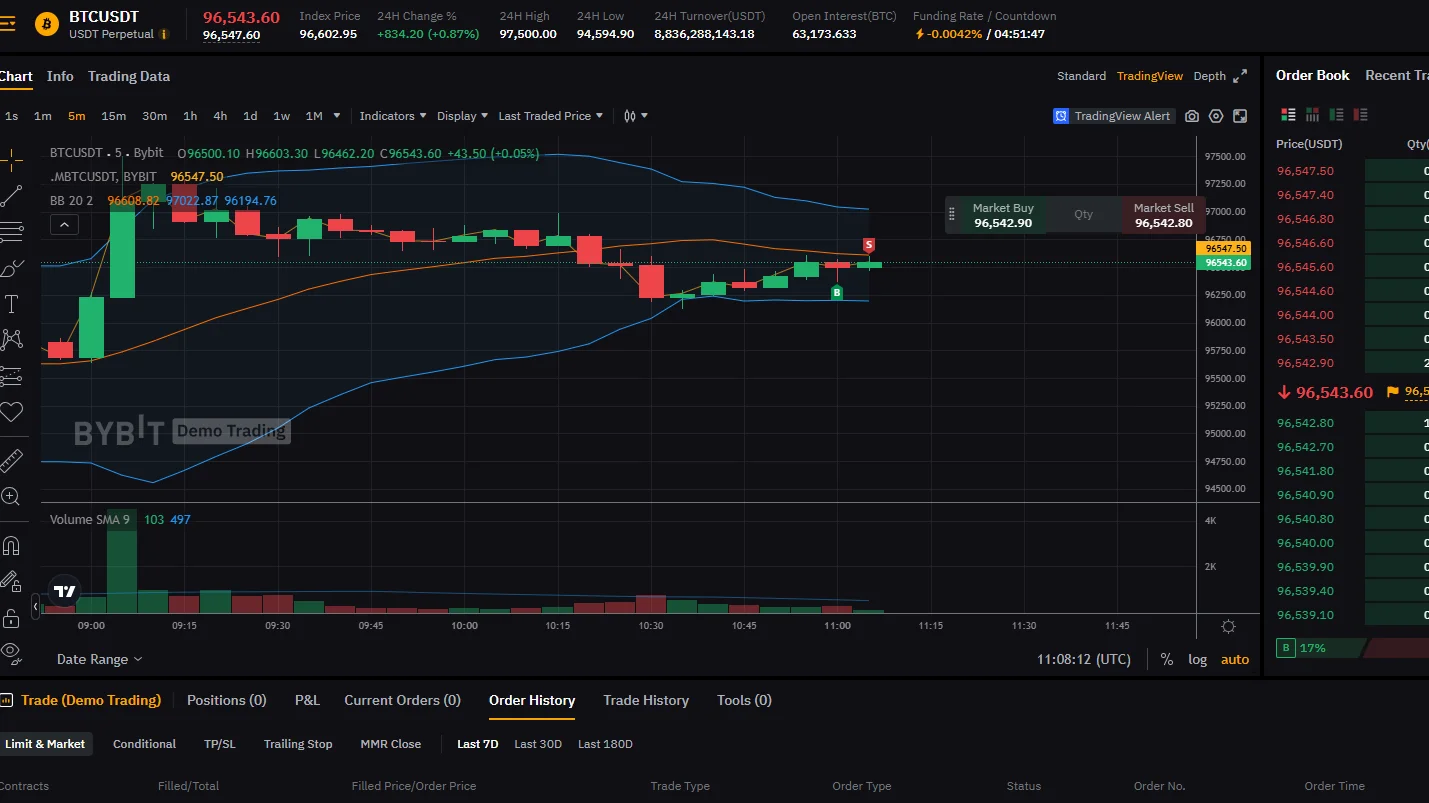Open the brush drawing tool
Screen dimensions: 1429x803
[x=11, y=268]
